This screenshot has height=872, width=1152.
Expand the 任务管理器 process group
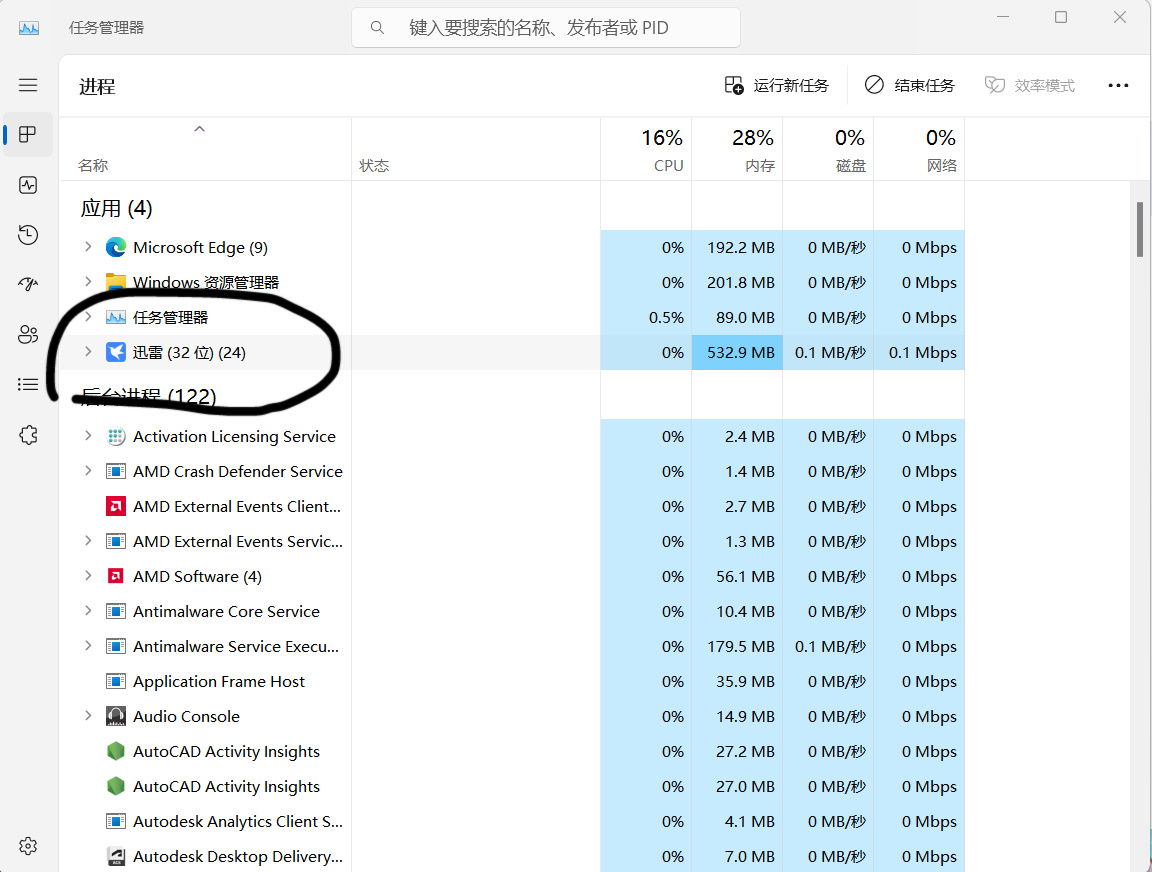[88, 317]
